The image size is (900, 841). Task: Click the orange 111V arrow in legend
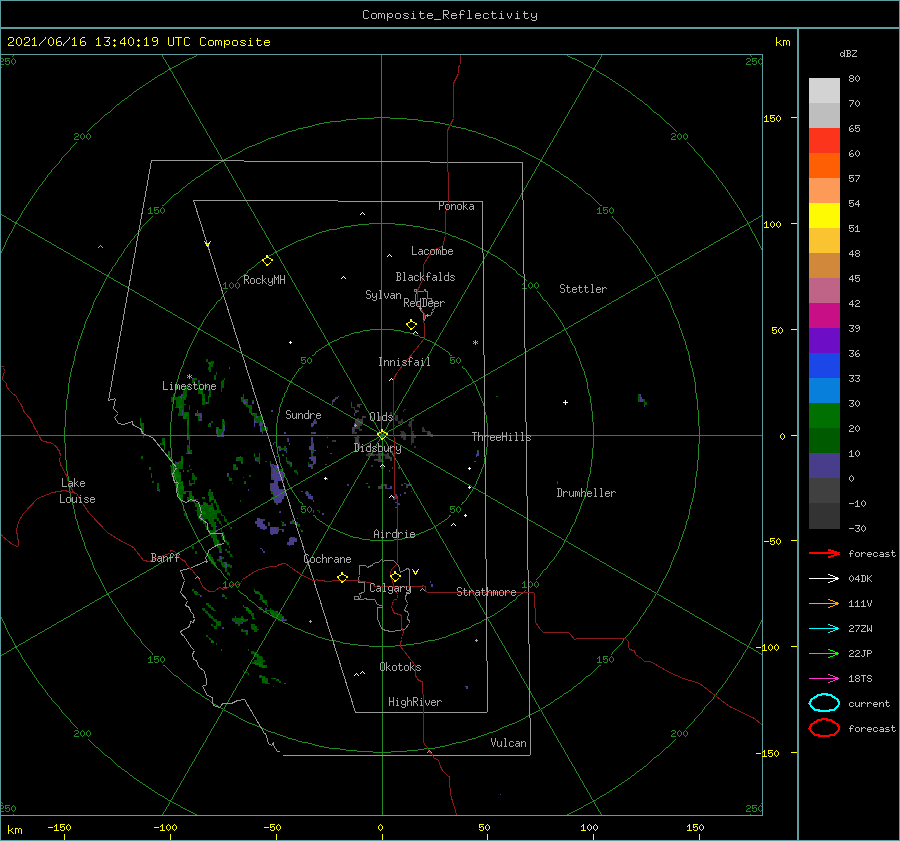[x=824, y=603]
